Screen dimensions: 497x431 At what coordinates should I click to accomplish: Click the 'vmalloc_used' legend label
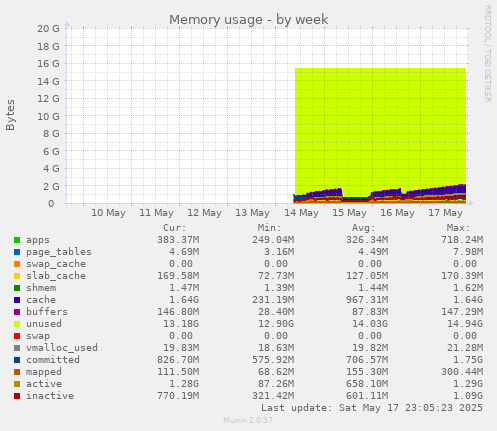(62, 348)
